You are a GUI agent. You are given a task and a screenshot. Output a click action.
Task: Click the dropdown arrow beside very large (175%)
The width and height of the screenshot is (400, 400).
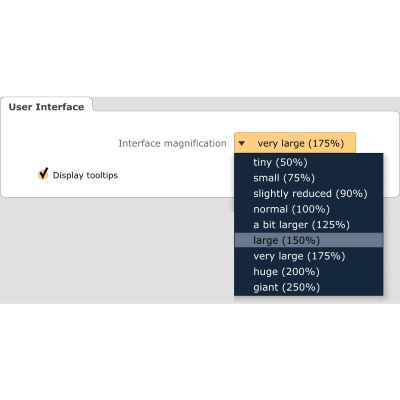point(242,143)
